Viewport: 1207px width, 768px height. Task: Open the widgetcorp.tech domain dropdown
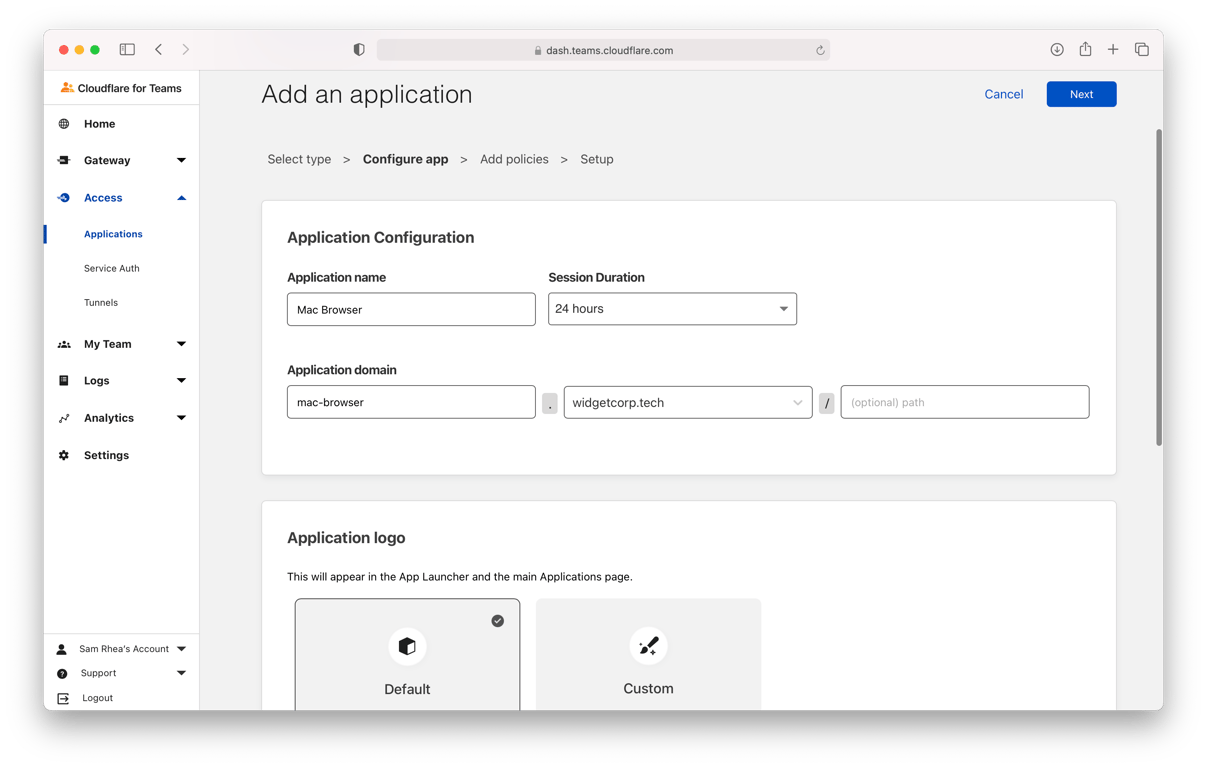pos(688,402)
